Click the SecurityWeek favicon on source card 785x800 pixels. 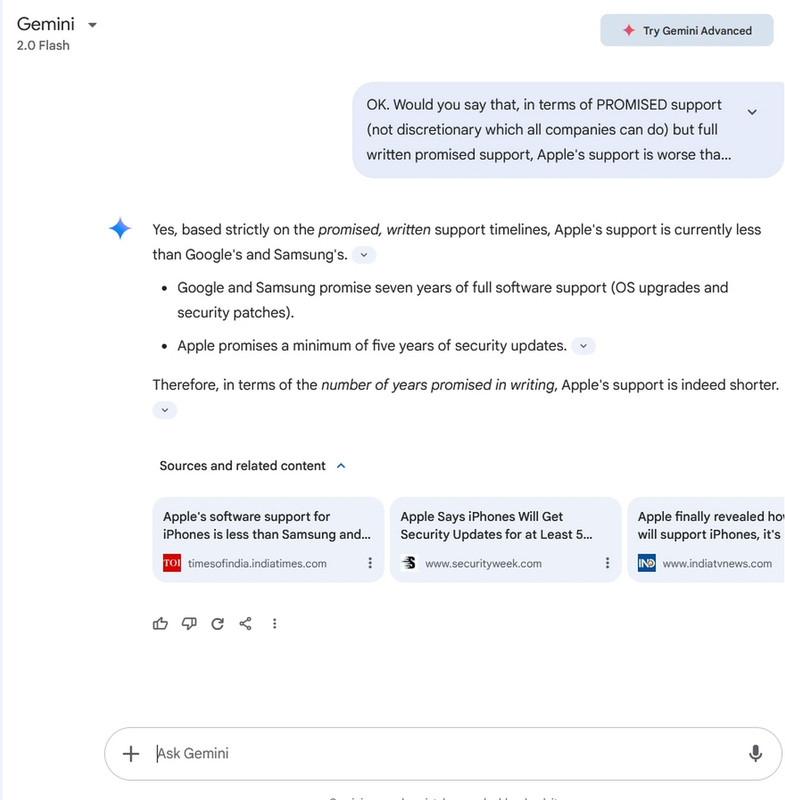409,563
